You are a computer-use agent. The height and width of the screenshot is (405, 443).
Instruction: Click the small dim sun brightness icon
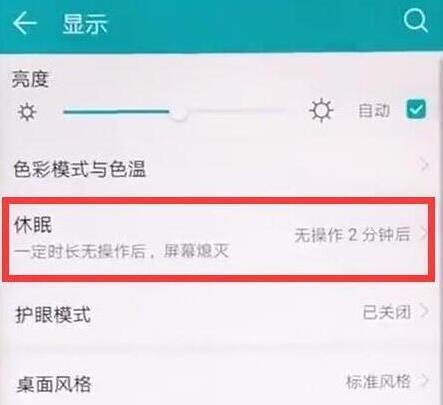[x=27, y=112]
